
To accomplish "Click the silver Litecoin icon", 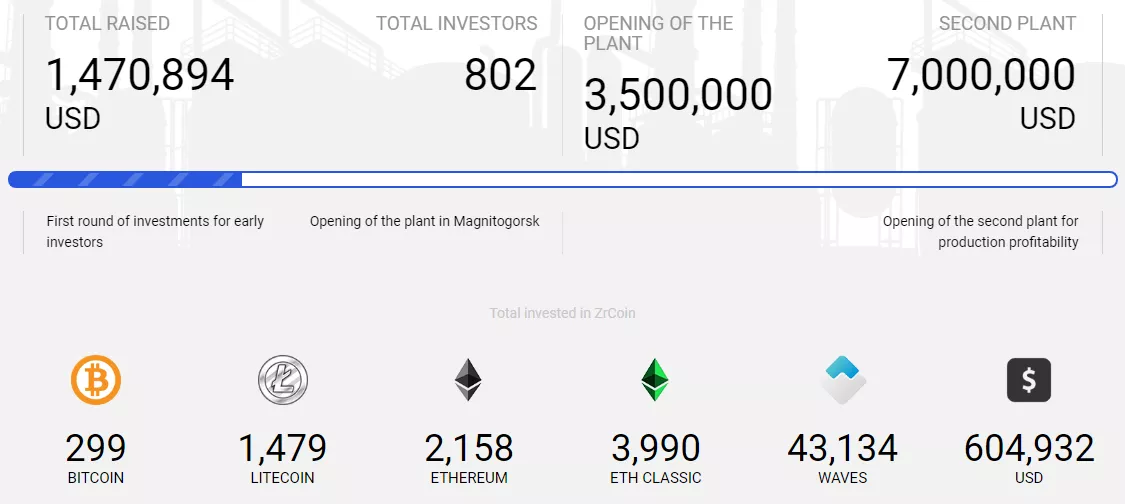I will coord(283,381).
